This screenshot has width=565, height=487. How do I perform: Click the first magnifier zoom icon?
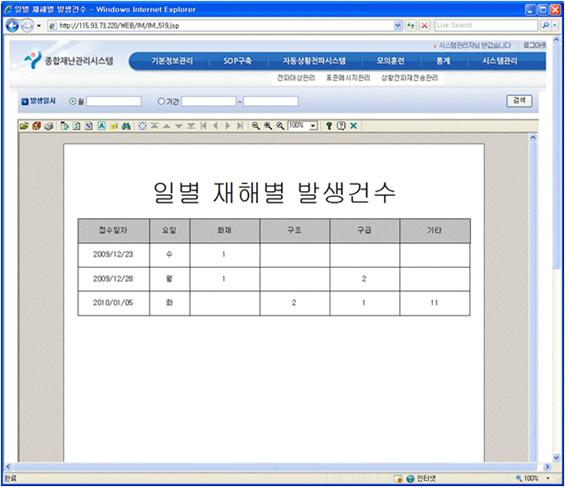point(256,126)
